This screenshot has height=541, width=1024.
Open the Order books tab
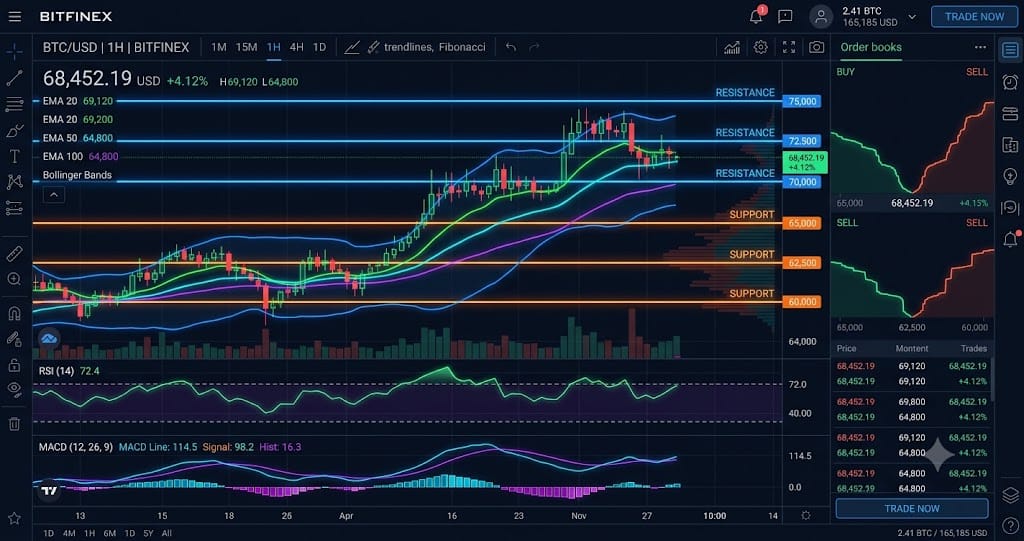pyautogui.click(x=871, y=47)
